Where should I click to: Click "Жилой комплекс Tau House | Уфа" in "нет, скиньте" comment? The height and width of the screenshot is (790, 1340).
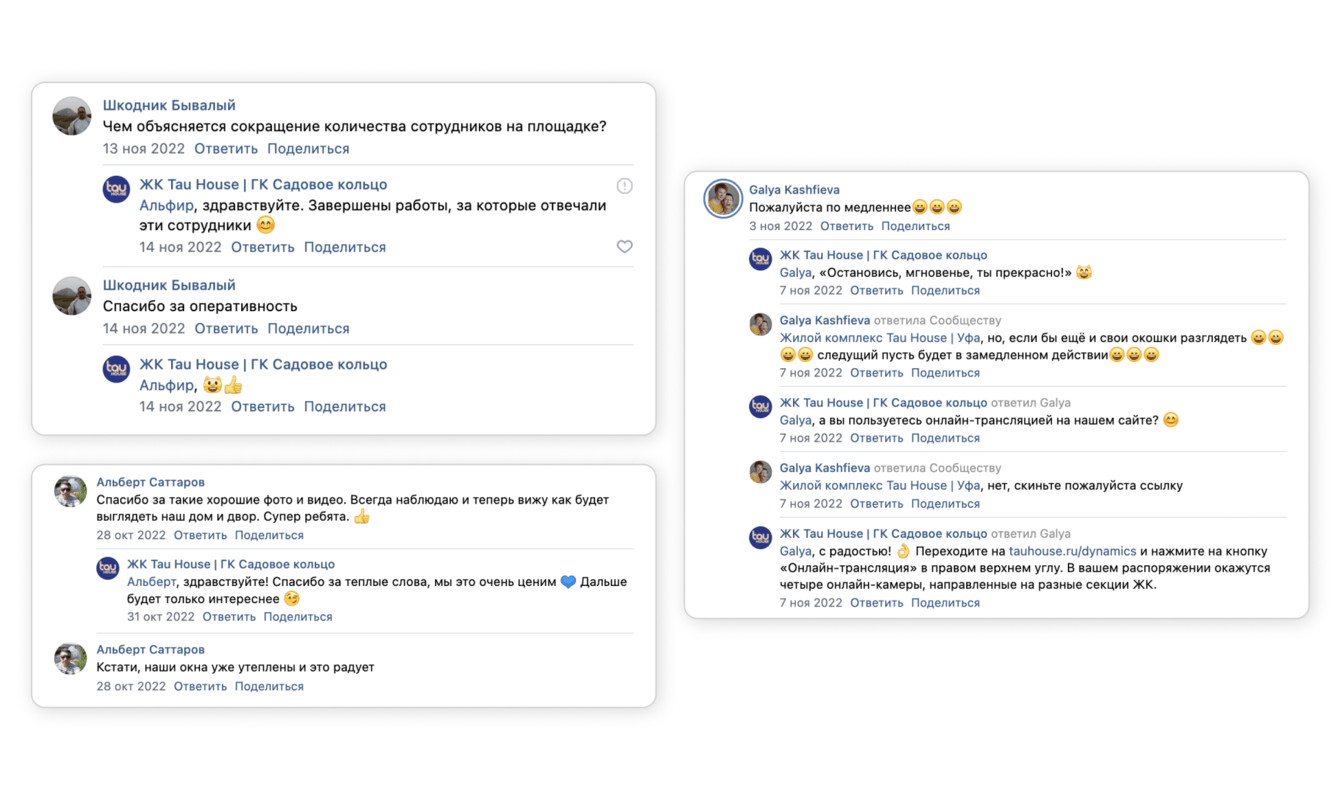click(879, 485)
